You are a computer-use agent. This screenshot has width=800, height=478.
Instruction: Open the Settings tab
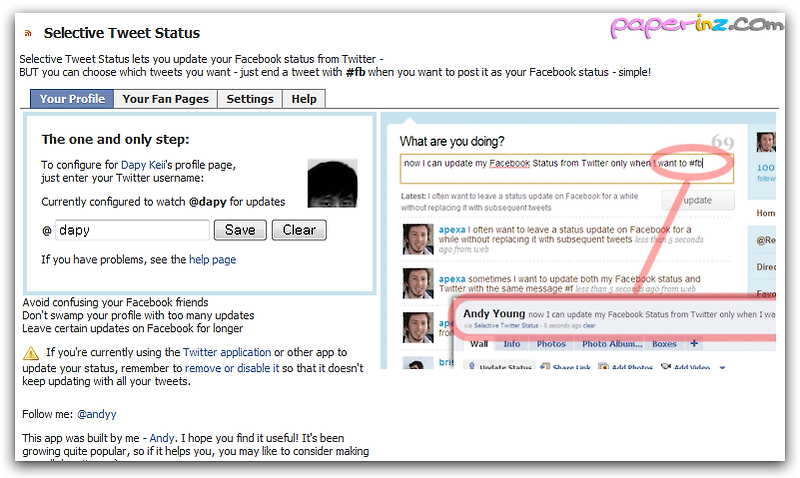(250, 99)
